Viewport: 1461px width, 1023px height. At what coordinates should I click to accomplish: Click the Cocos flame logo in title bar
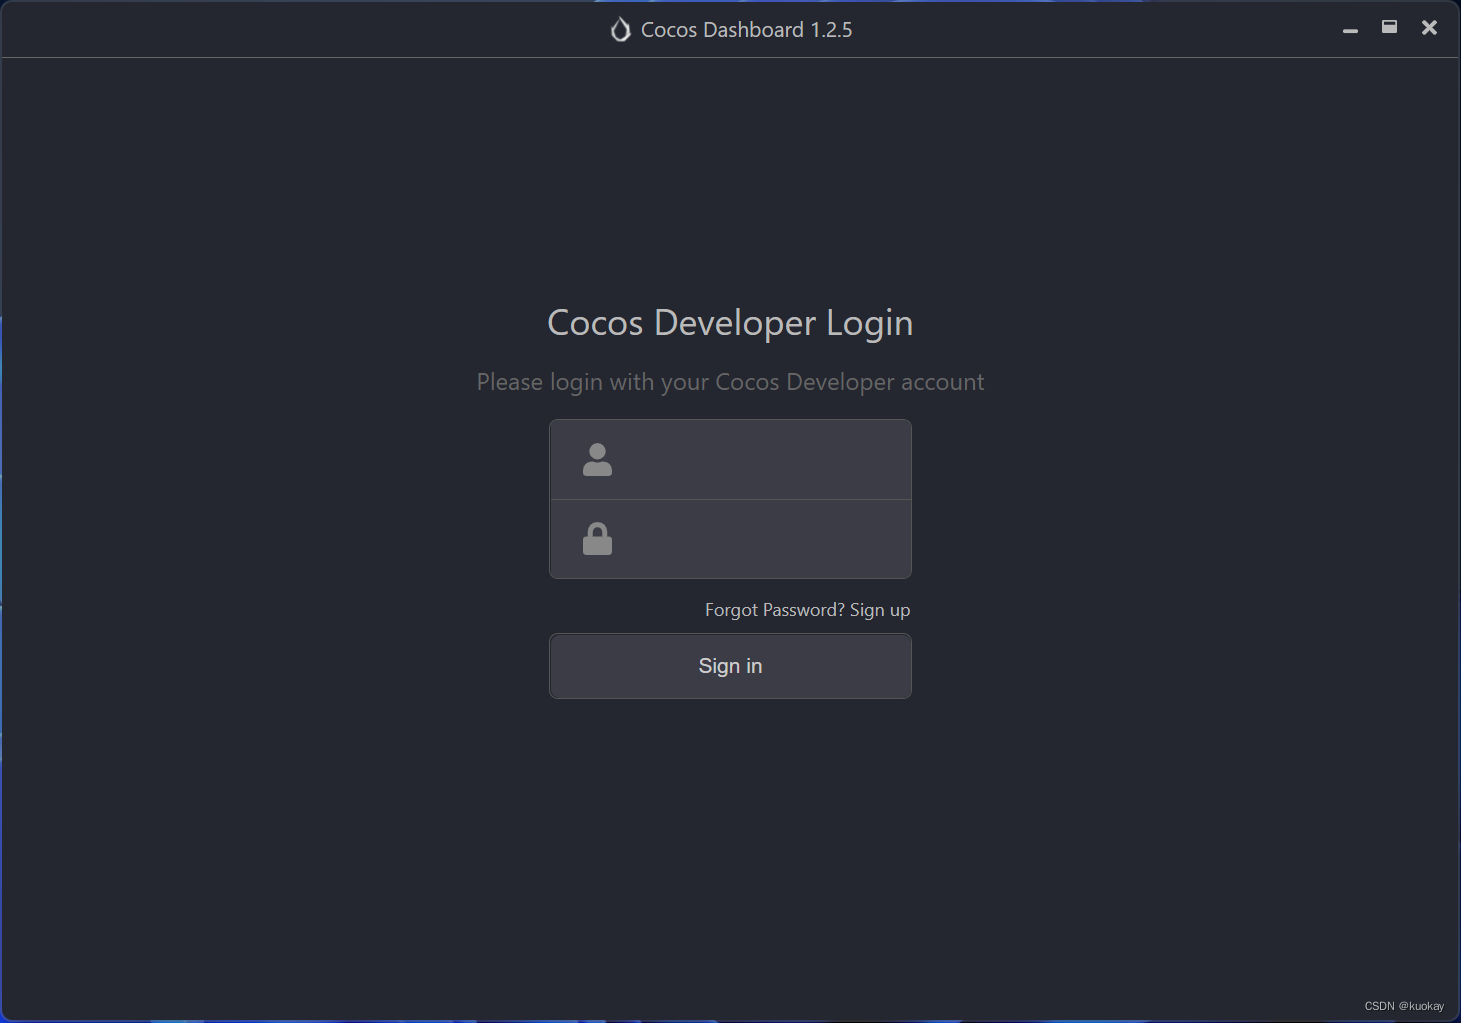620,30
